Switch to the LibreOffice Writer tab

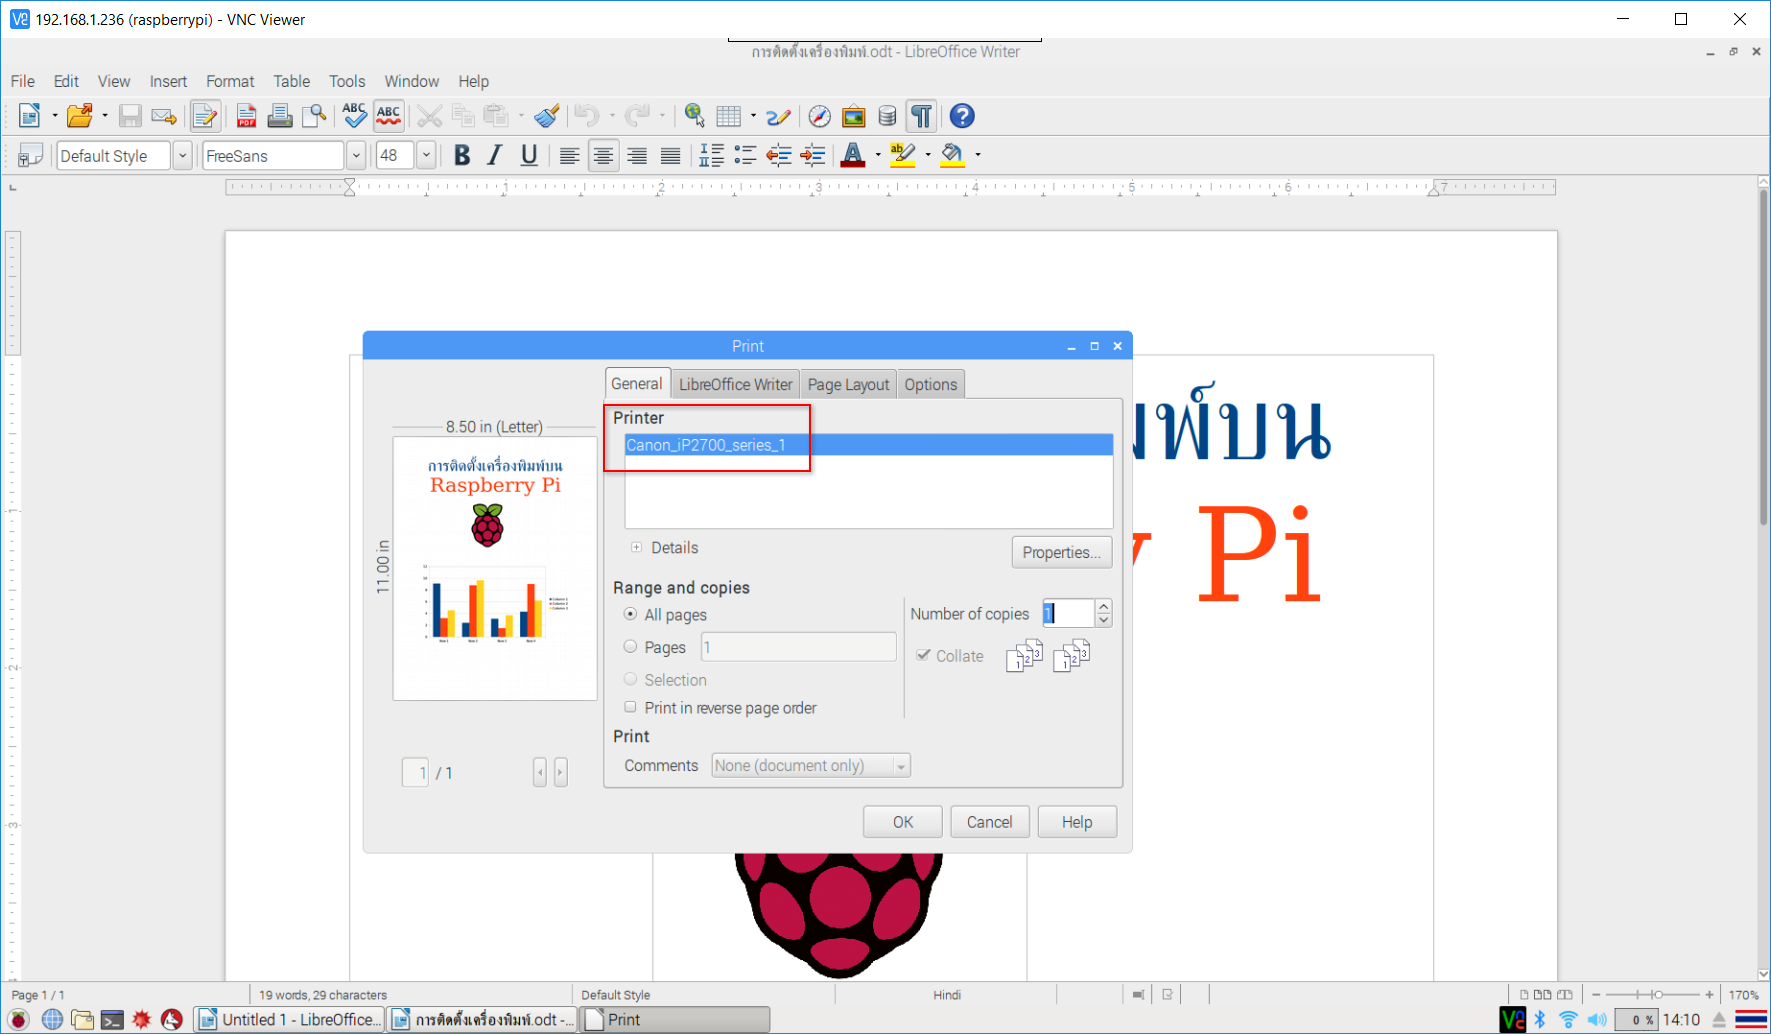point(735,384)
